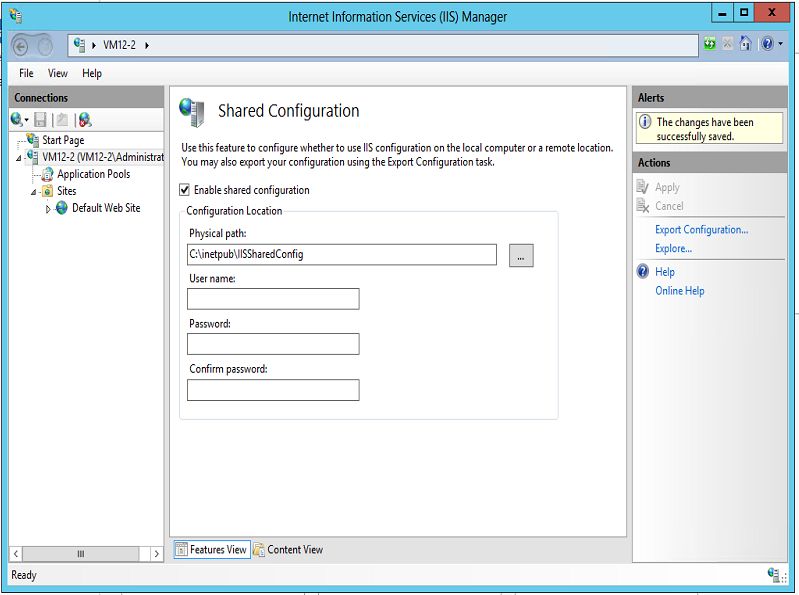Viewport: 799px width, 595px height.
Task: Click the Cancel action icon
Action: 643,206
